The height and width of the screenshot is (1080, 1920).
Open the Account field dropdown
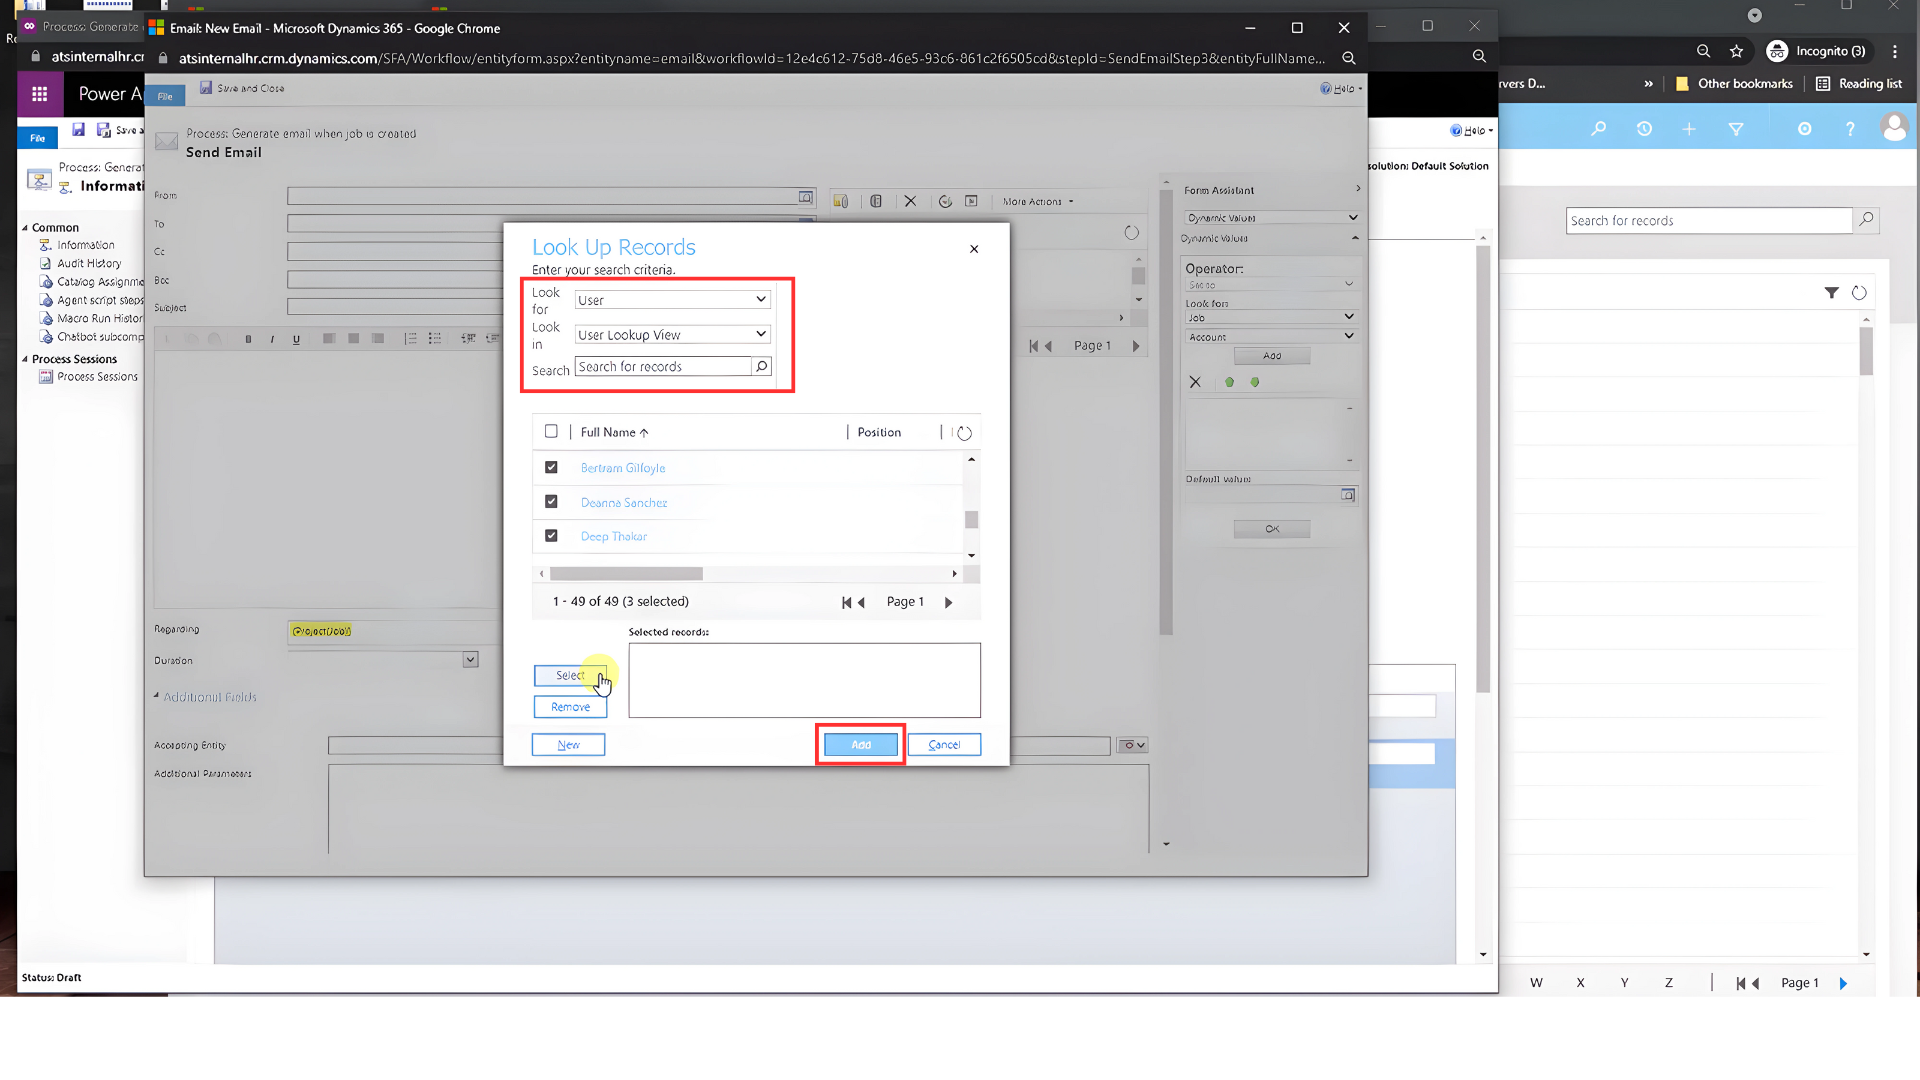coord(1270,337)
